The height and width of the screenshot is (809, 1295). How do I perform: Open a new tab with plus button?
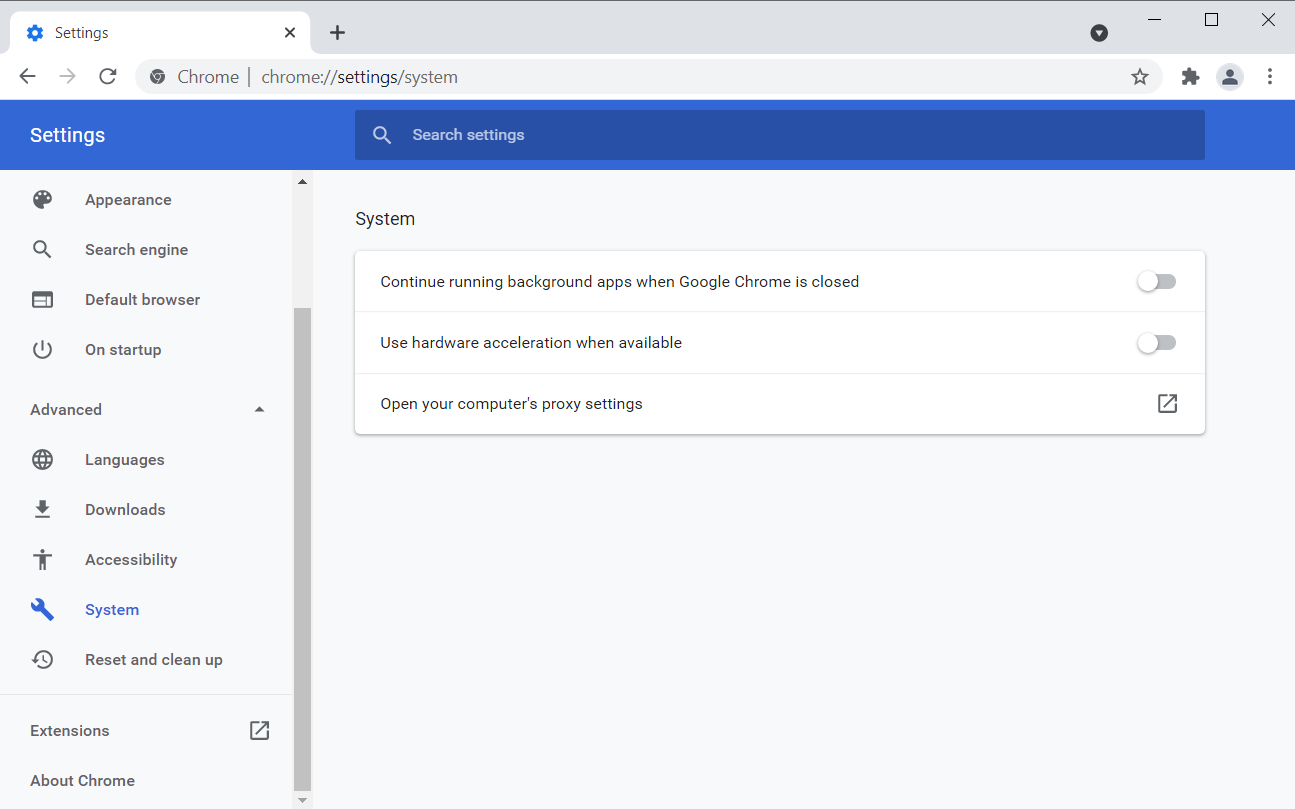click(337, 33)
